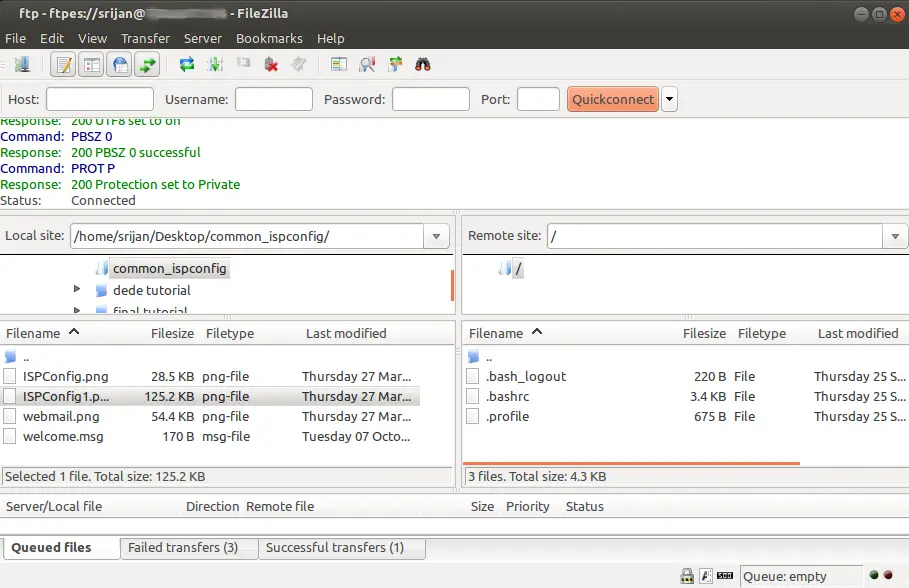
Task: Open the Site Manager icon
Action: point(22,64)
